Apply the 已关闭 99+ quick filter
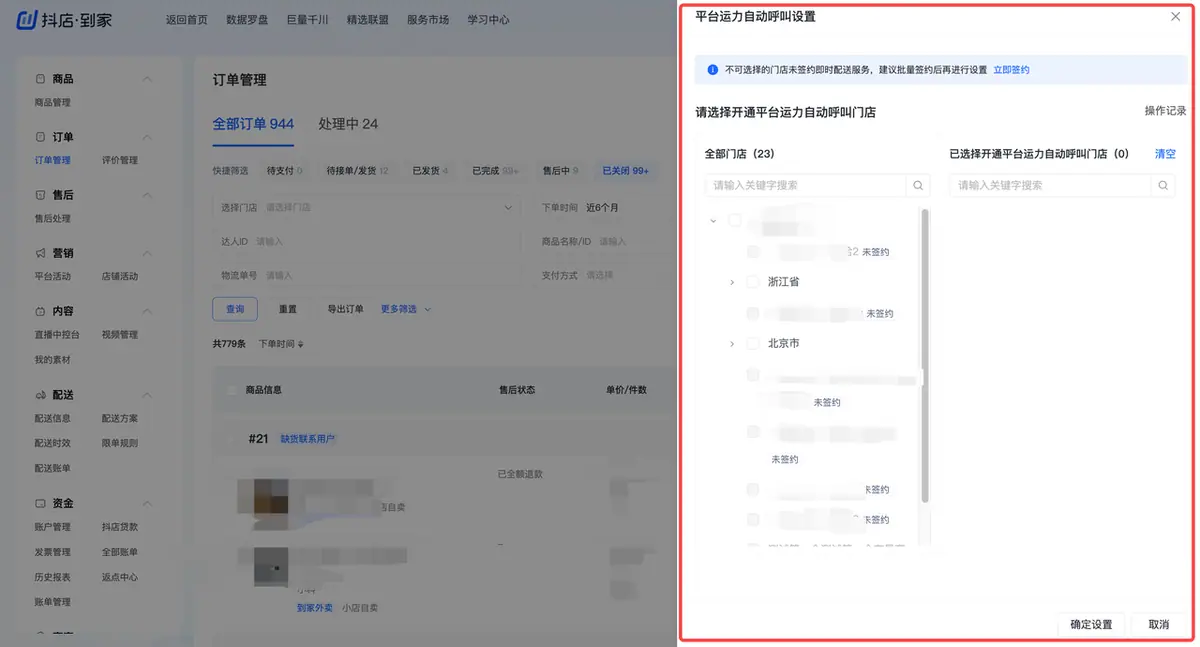Image resolution: width=1200 pixels, height=647 pixels. [x=625, y=171]
